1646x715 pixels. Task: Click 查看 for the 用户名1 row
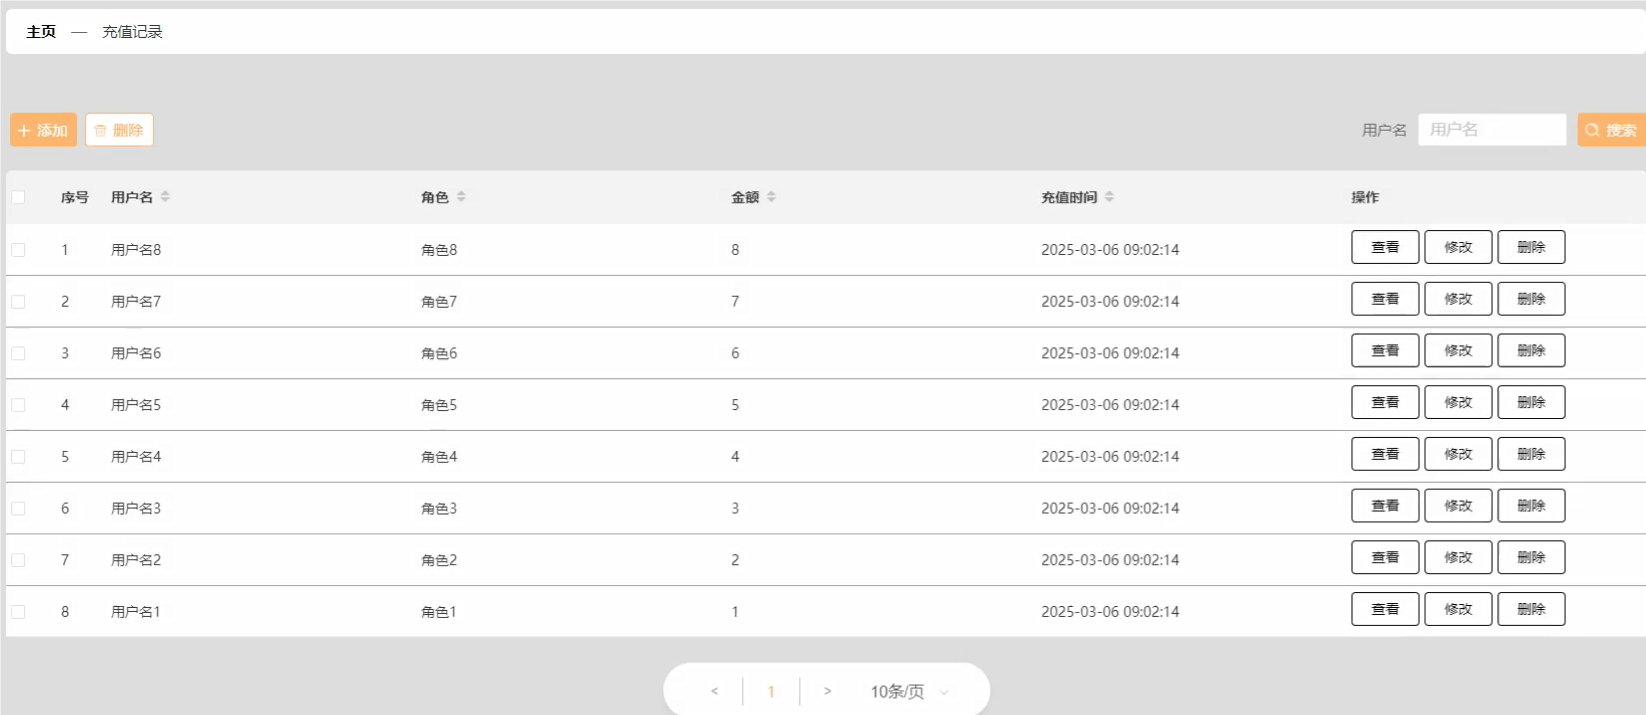pos(1385,609)
